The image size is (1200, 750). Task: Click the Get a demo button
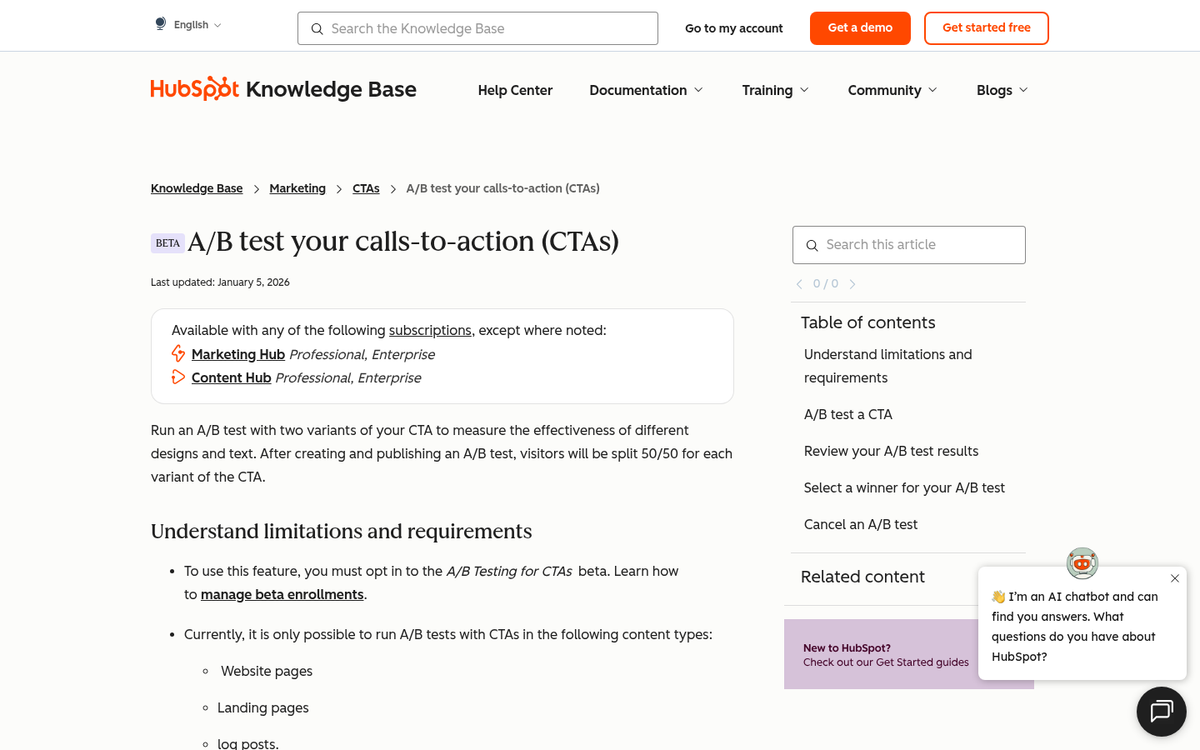click(859, 28)
